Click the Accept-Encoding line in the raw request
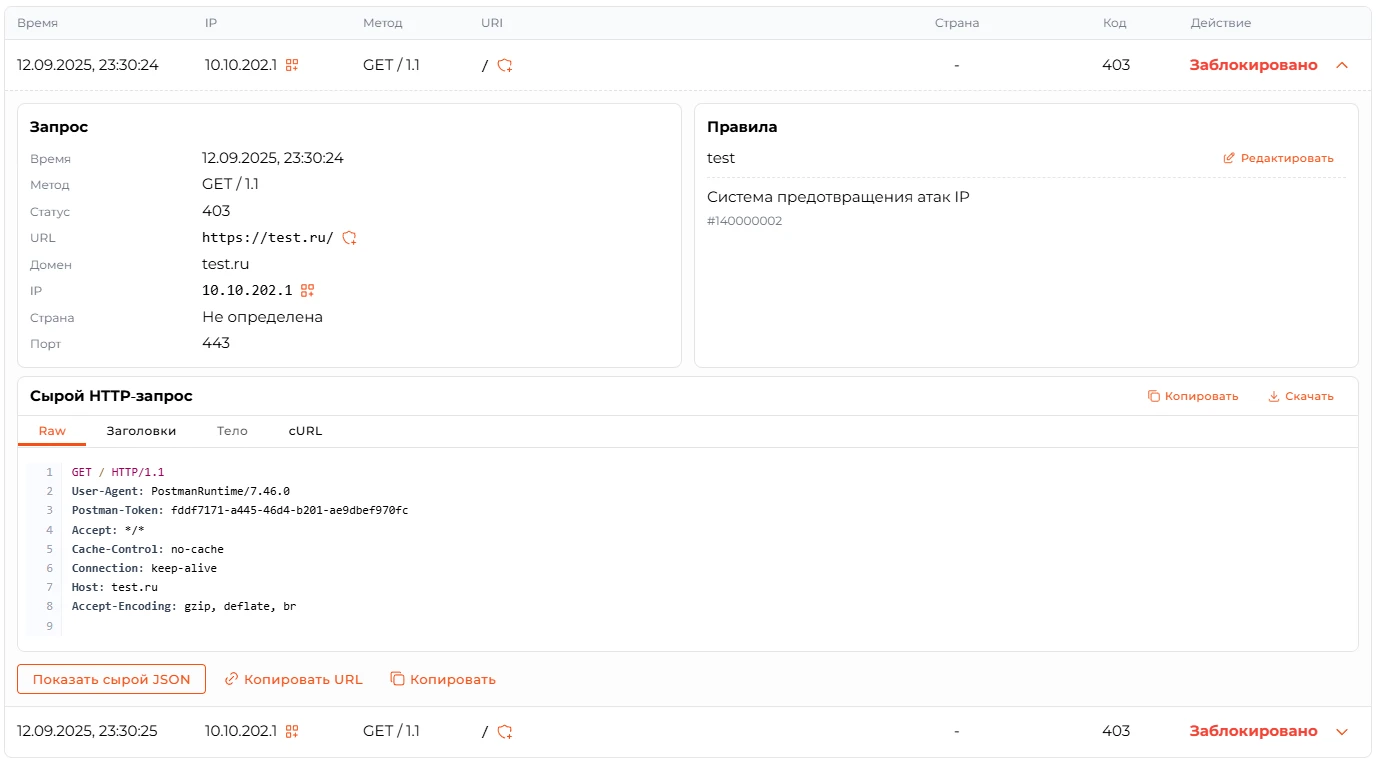 184,606
